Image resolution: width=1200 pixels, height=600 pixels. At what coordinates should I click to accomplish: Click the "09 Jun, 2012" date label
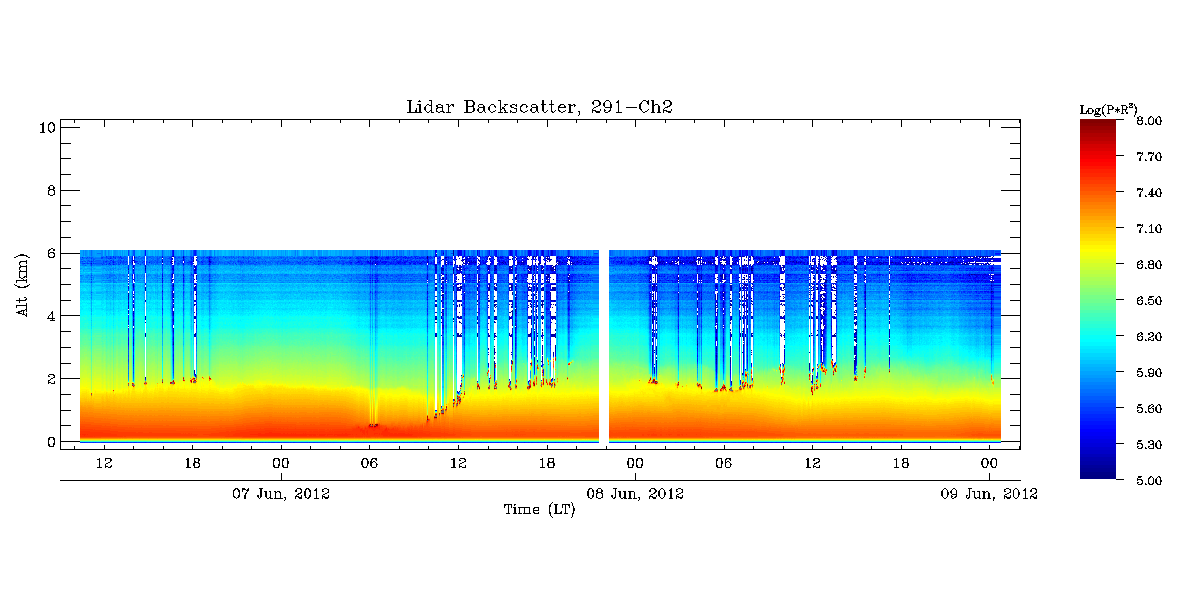pyautogui.click(x=989, y=494)
